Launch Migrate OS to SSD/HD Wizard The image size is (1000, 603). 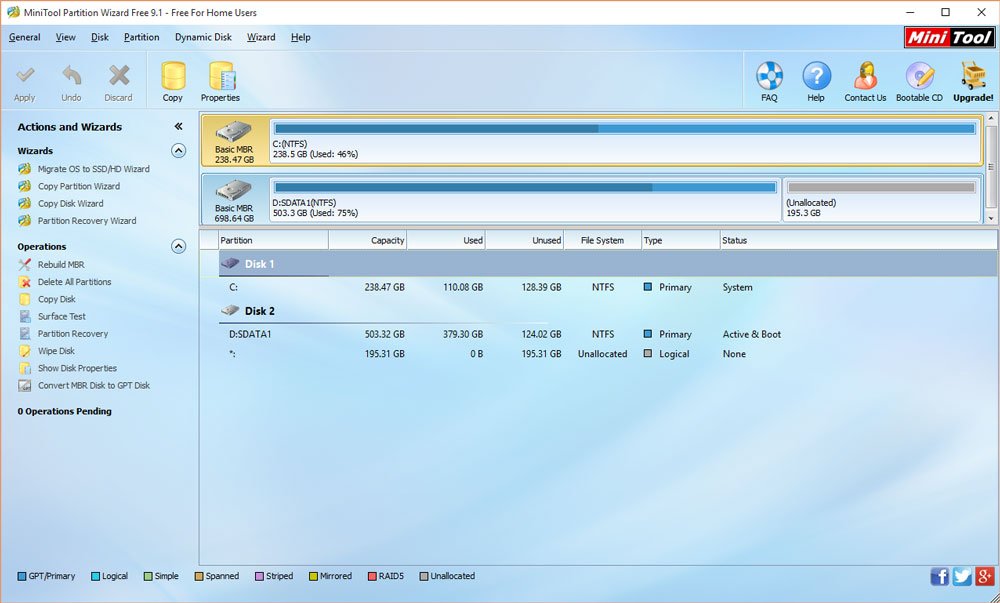[93, 169]
